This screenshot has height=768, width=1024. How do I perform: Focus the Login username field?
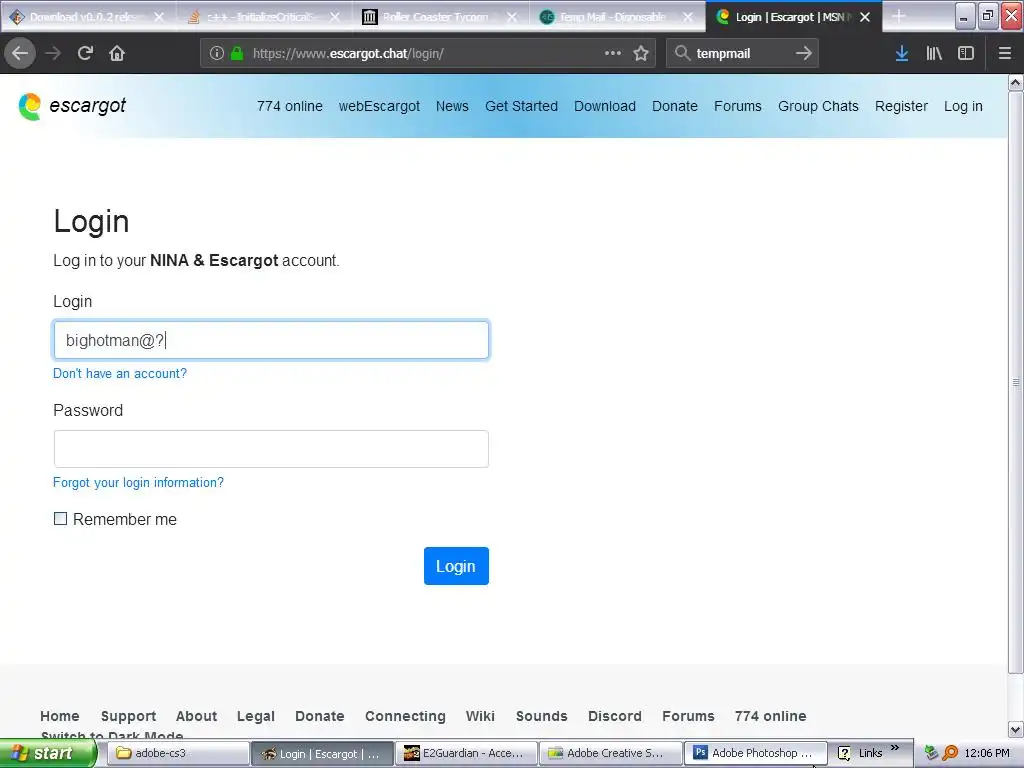coord(271,340)
